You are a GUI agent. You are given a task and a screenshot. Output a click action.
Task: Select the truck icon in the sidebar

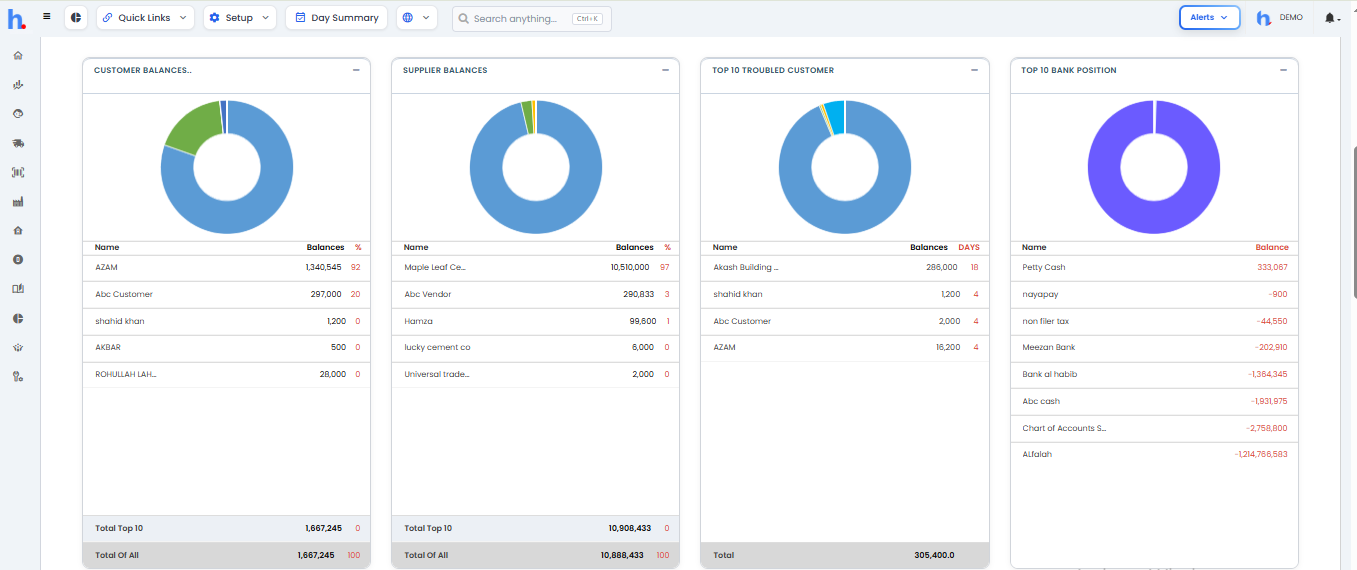pyautogui.click(x=18, y=143)
